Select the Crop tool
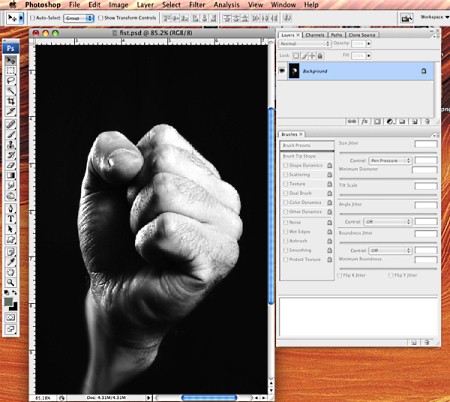 [11, 101]
